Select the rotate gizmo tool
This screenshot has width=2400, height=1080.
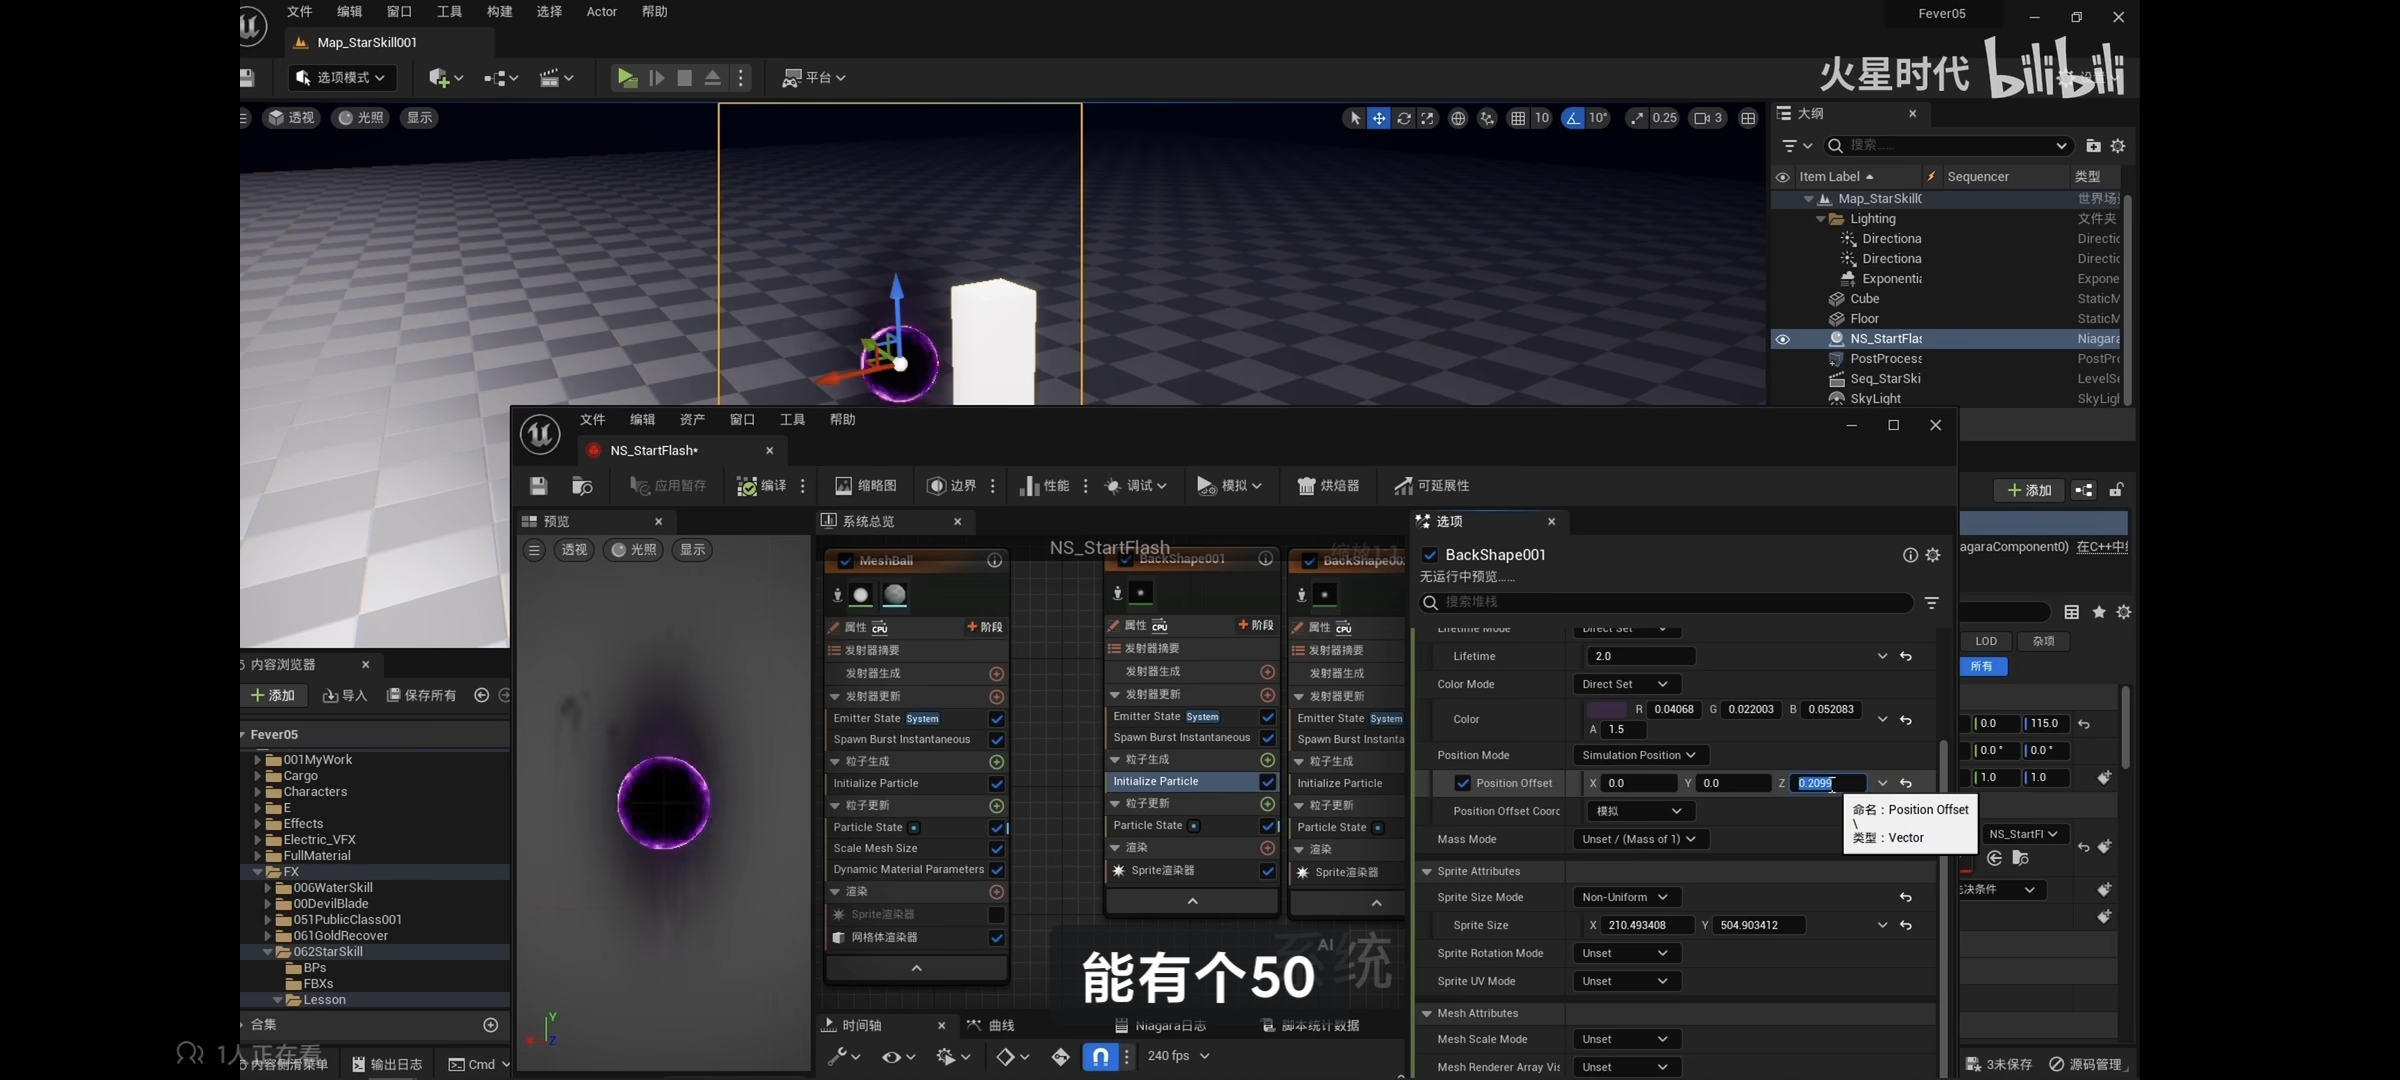[1404, 118]
